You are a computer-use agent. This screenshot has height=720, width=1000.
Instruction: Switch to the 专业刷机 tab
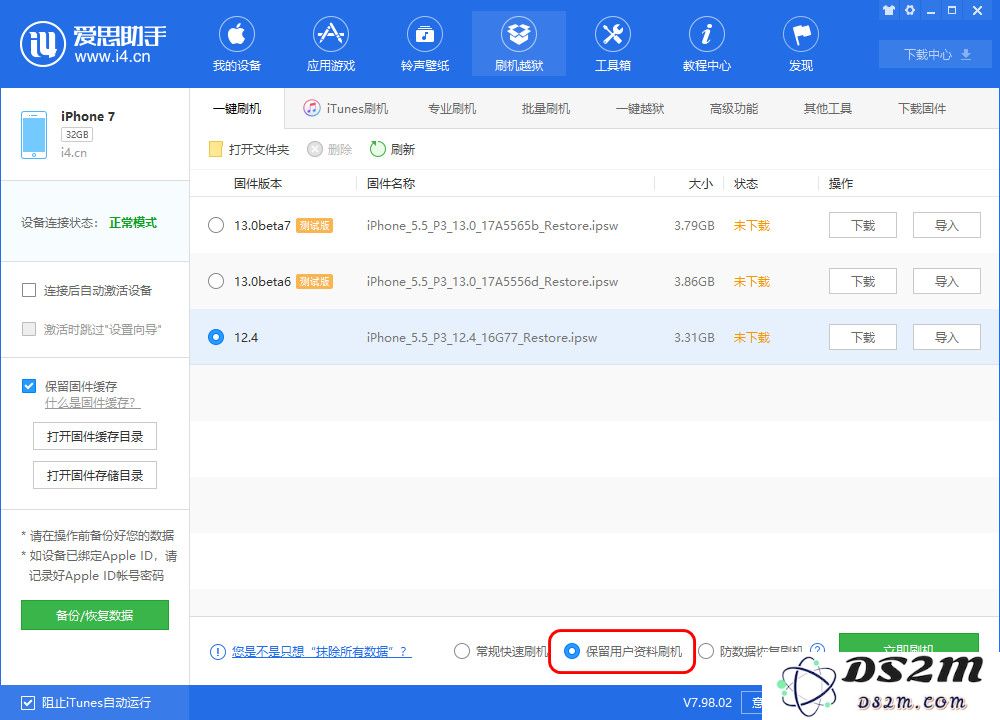pyautogui.click(x=452, y=108)
